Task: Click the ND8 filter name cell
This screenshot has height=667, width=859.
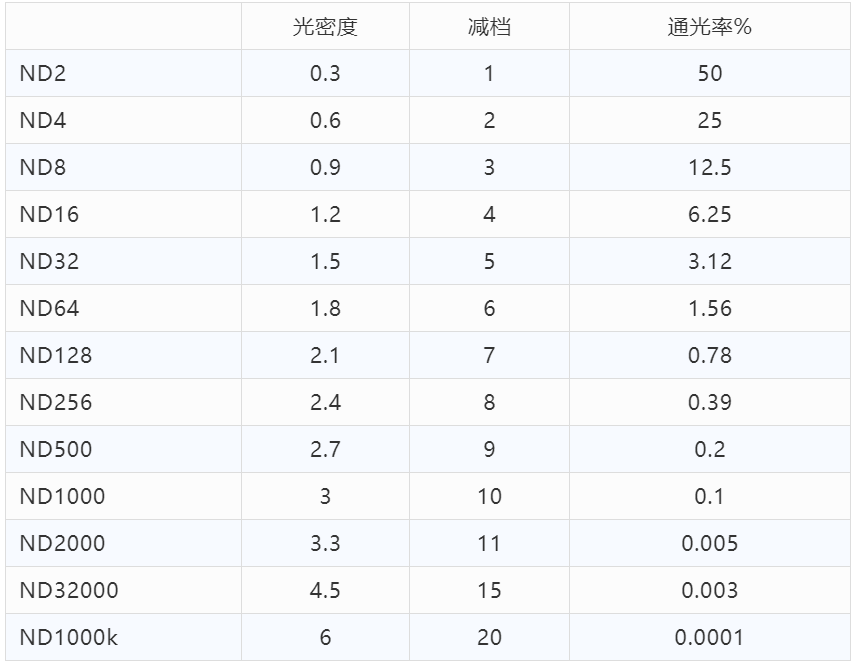Action: (43, 168)
